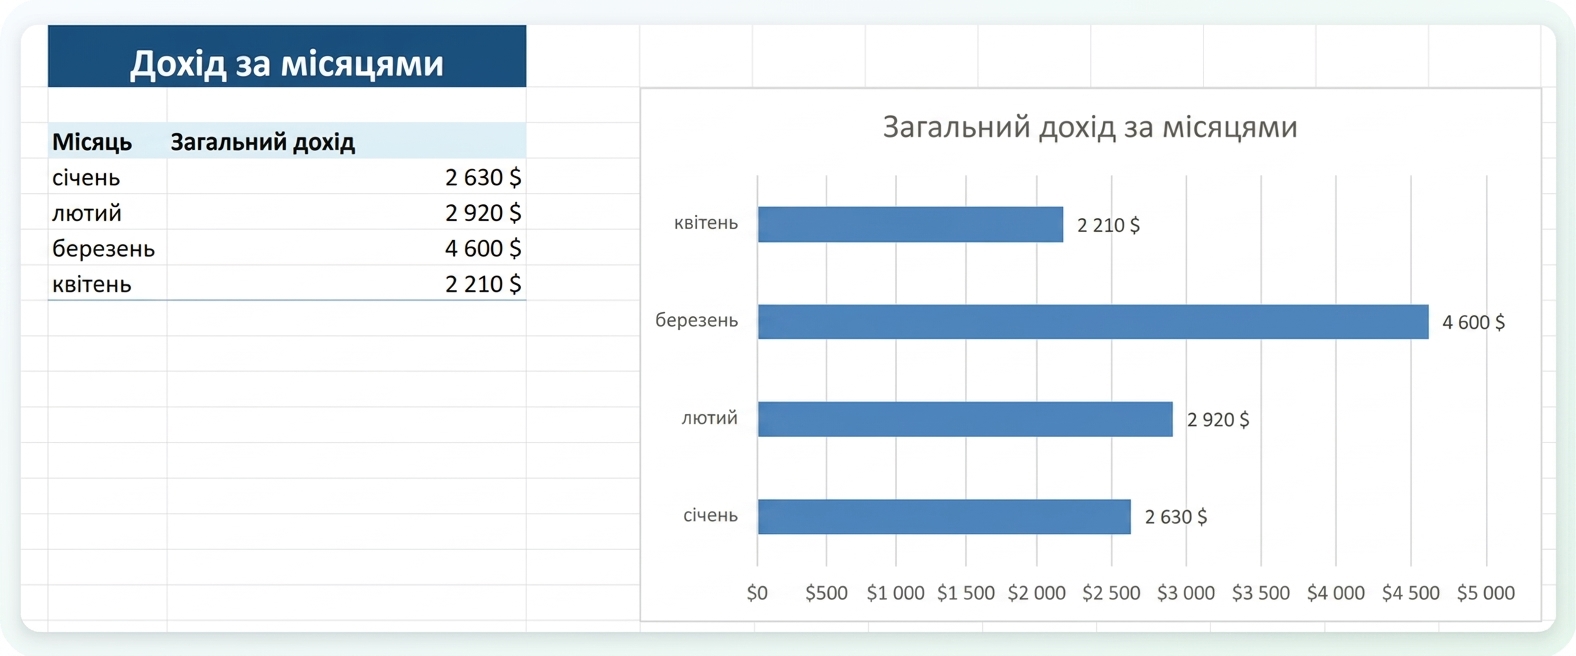Select the 'квітень' table cell
The image size is (1576, 656).
point(107,283)
